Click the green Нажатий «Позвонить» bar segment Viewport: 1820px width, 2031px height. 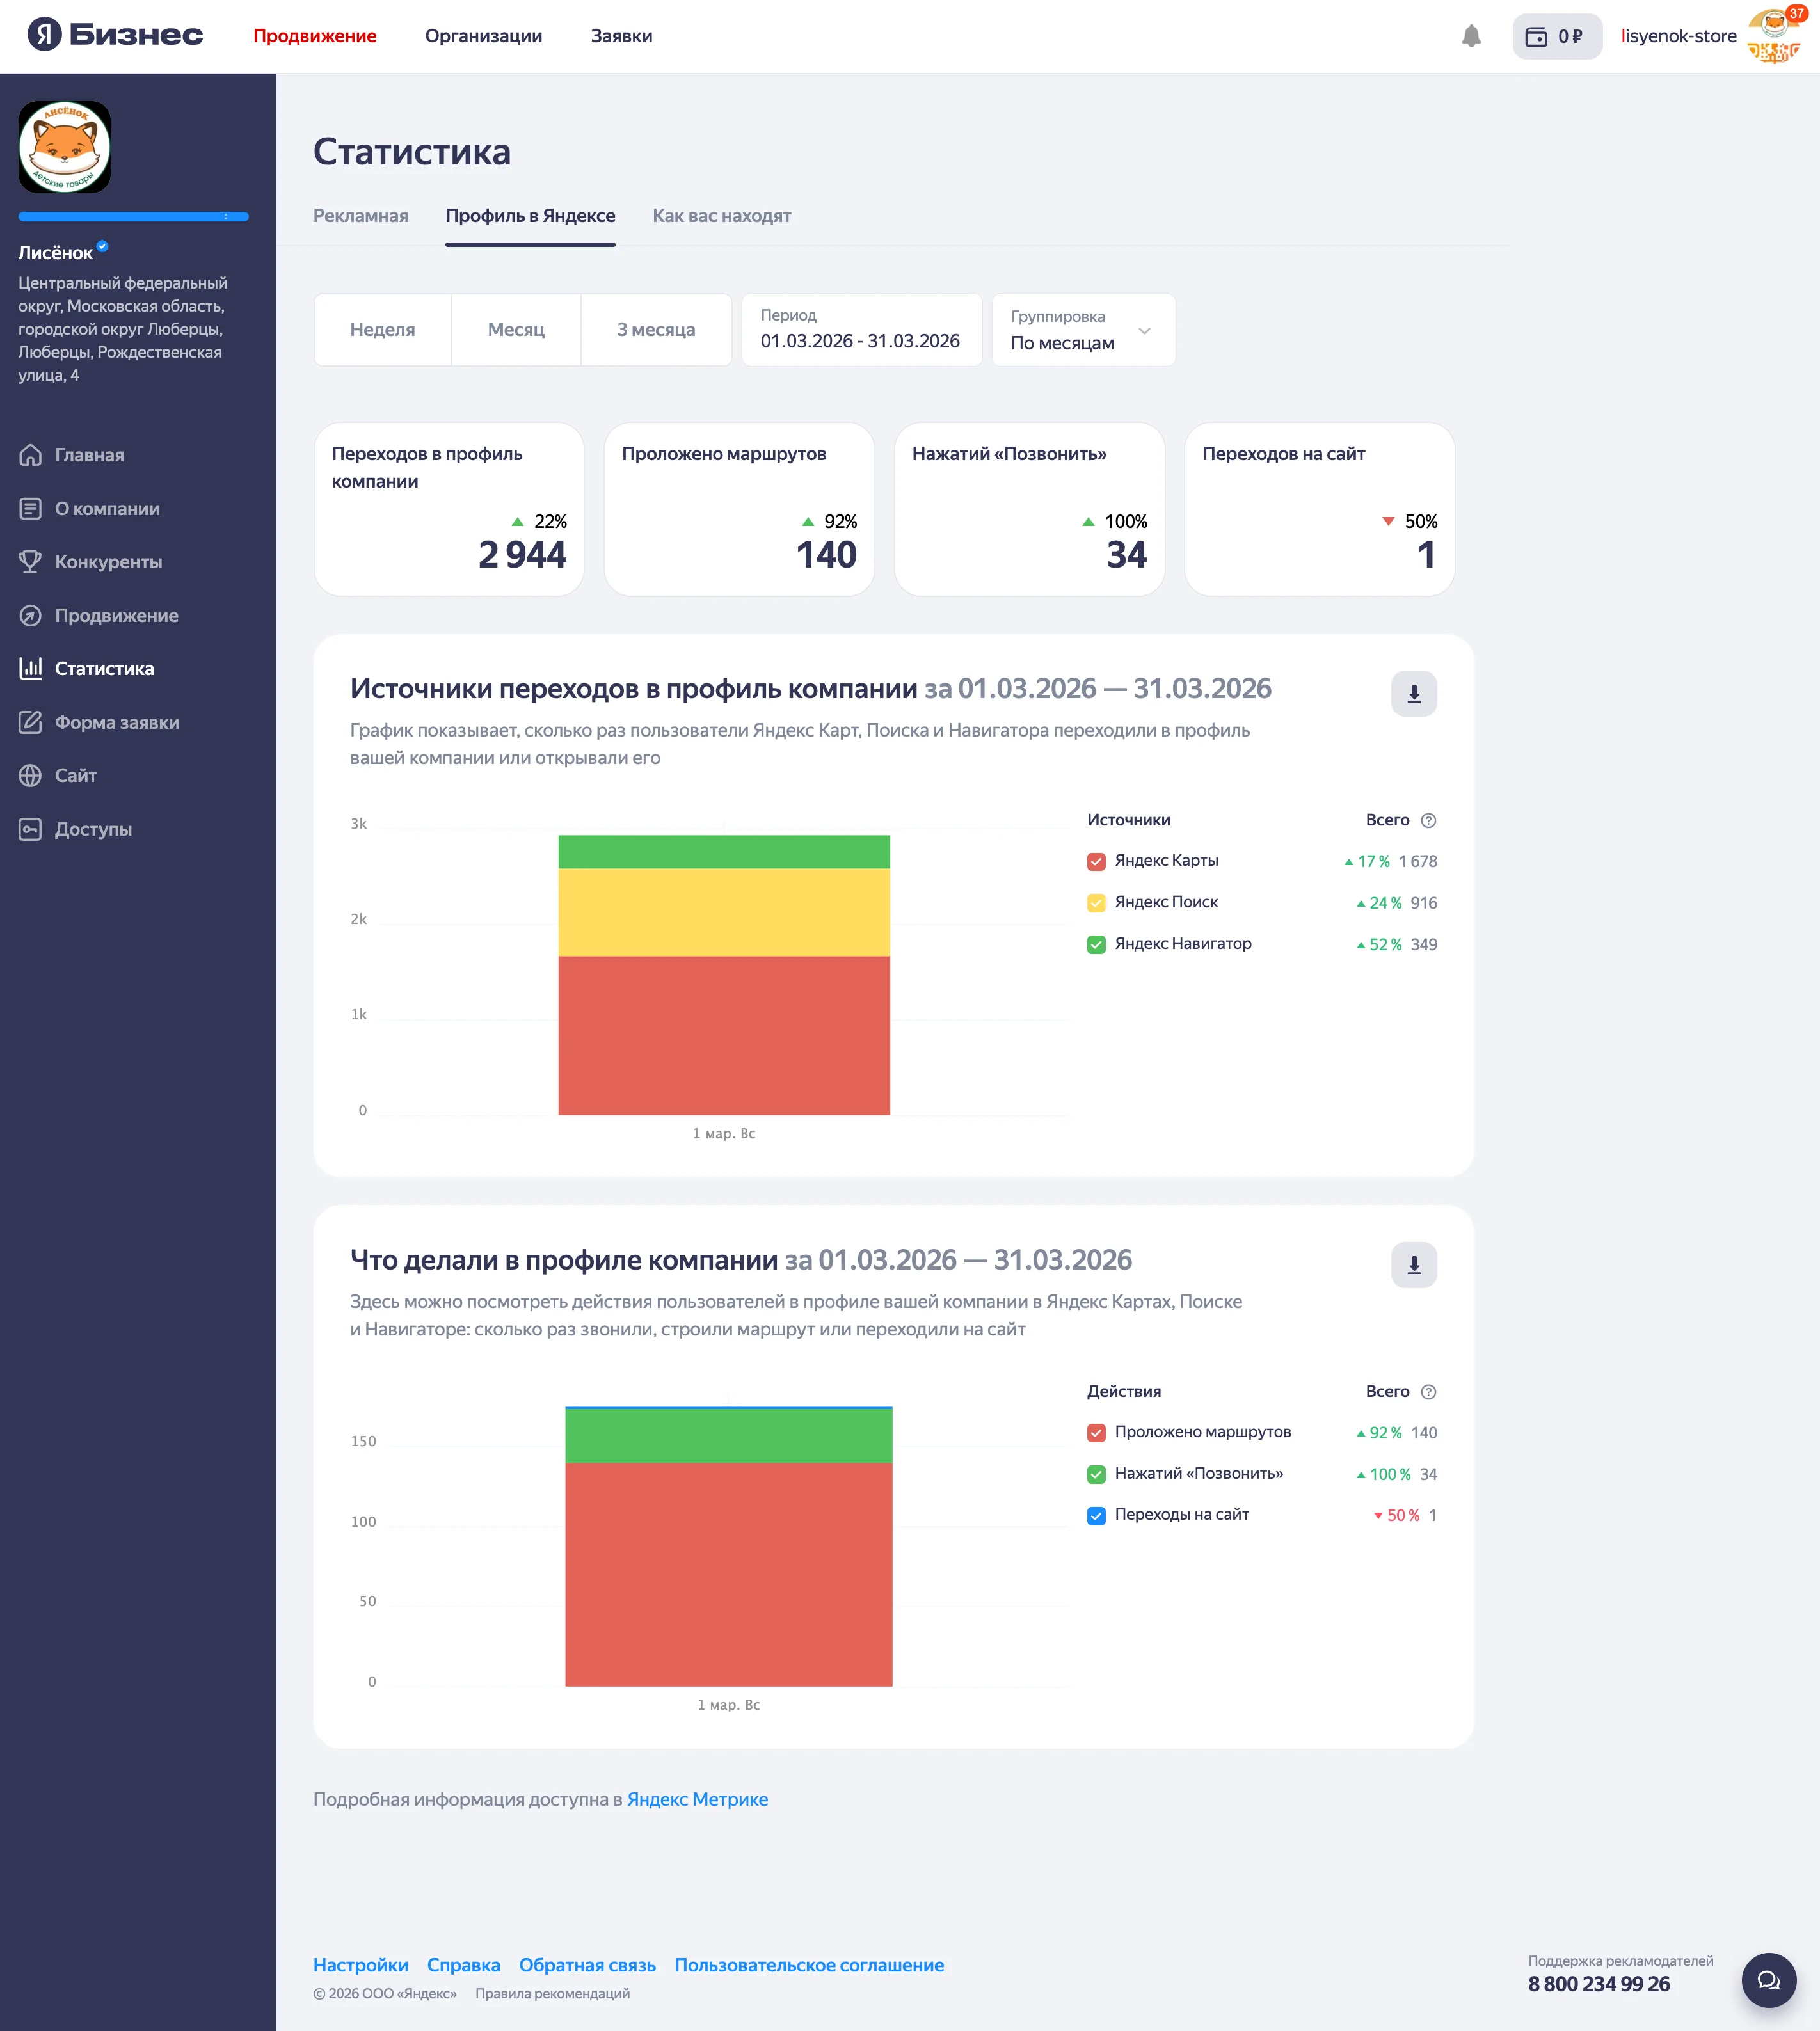[x=729, y=1436]
